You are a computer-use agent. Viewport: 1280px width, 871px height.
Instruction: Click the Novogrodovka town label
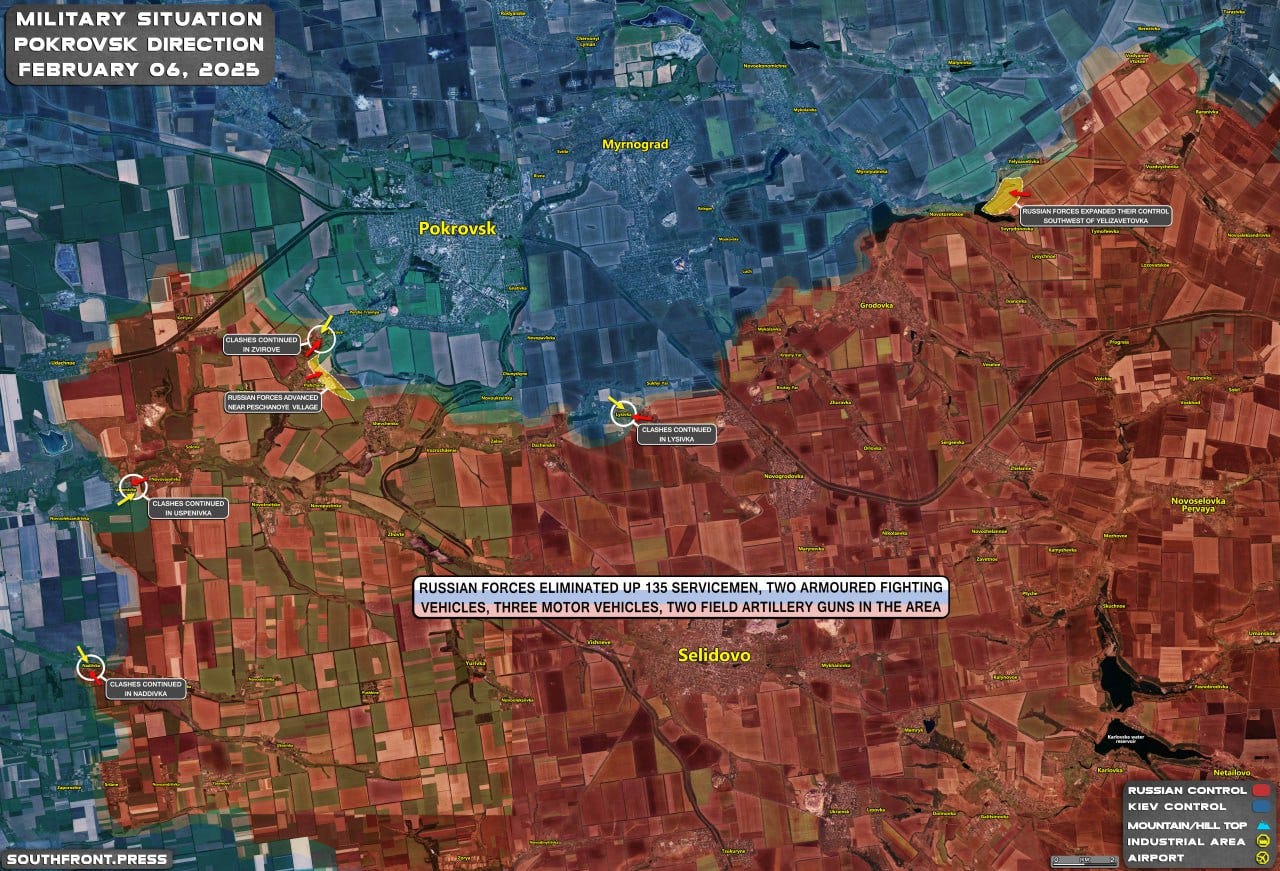coord(783,476)
